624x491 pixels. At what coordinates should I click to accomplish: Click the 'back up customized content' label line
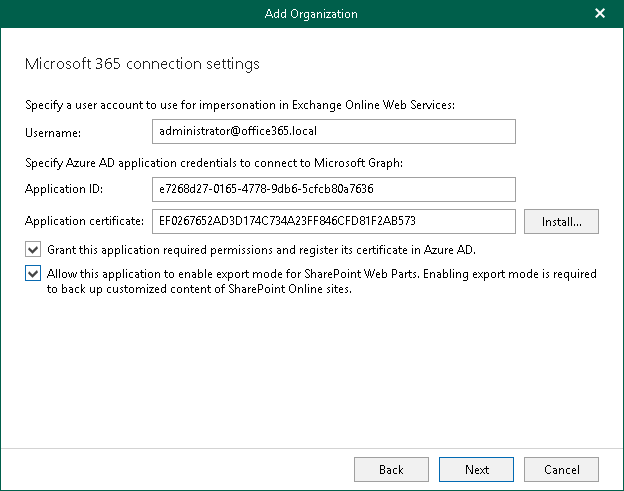tap(185, 290)
